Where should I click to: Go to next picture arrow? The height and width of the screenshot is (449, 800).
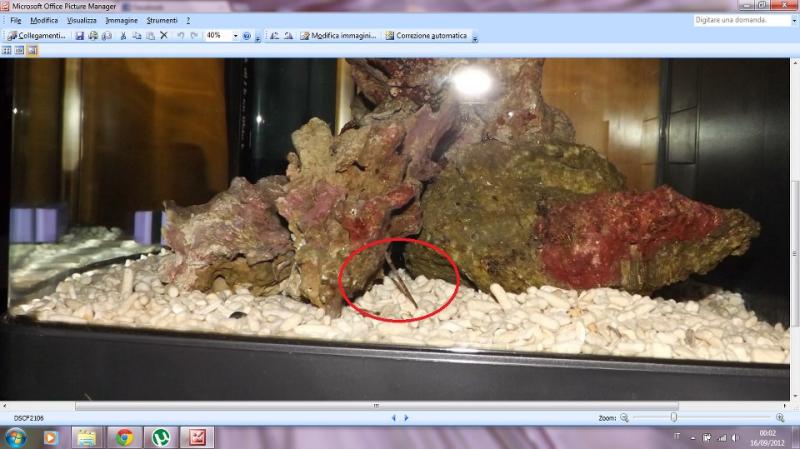[406, 418]
